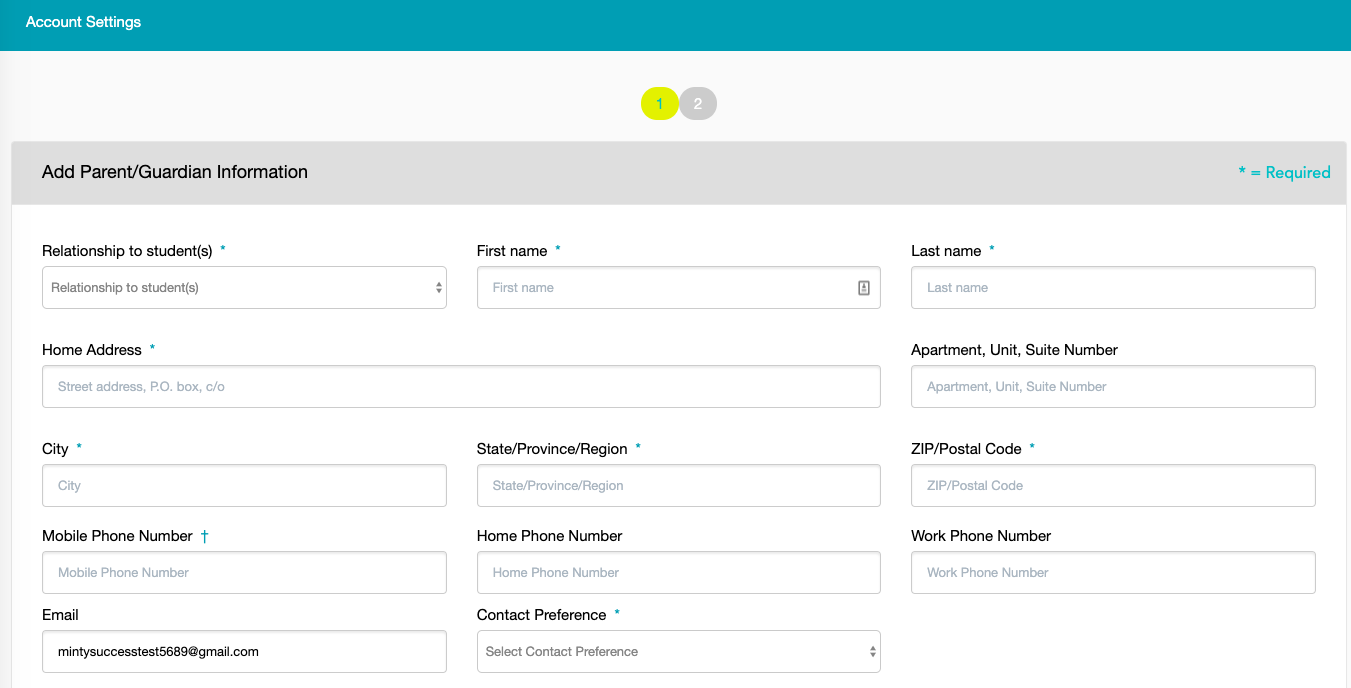Open the Relationship to student(s) dropdown
This screenshot has width=1351, height=688.
pyautogui.click(x=244, y=287)
